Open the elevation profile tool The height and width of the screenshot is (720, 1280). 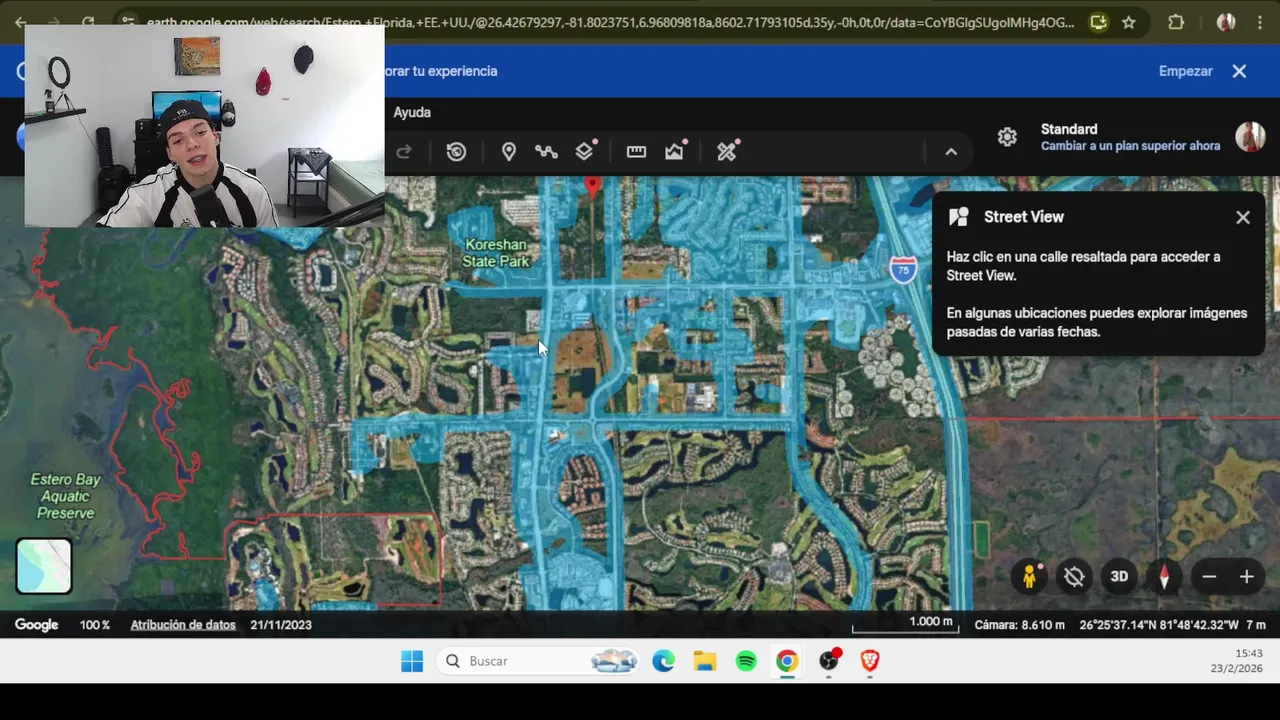point(675,152)
